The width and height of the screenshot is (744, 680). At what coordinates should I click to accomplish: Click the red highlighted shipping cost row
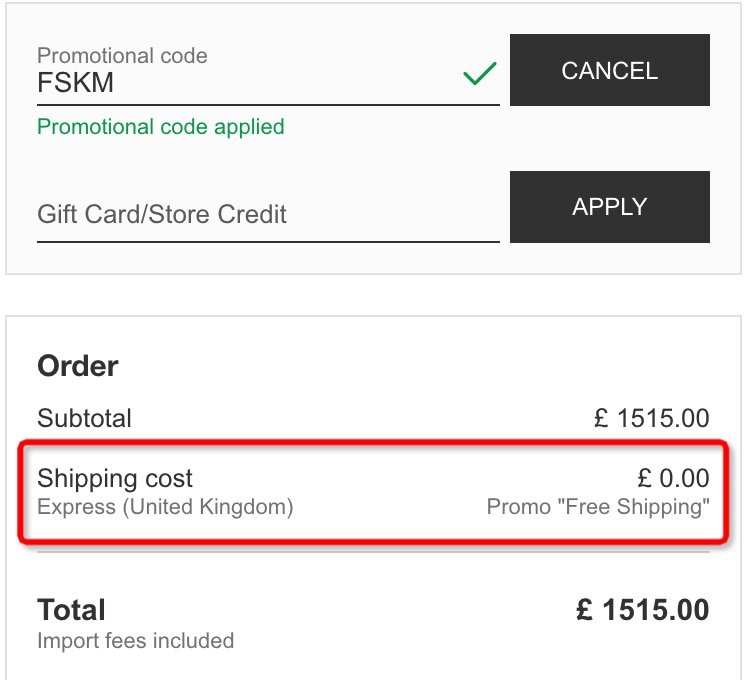pos(370,492)
